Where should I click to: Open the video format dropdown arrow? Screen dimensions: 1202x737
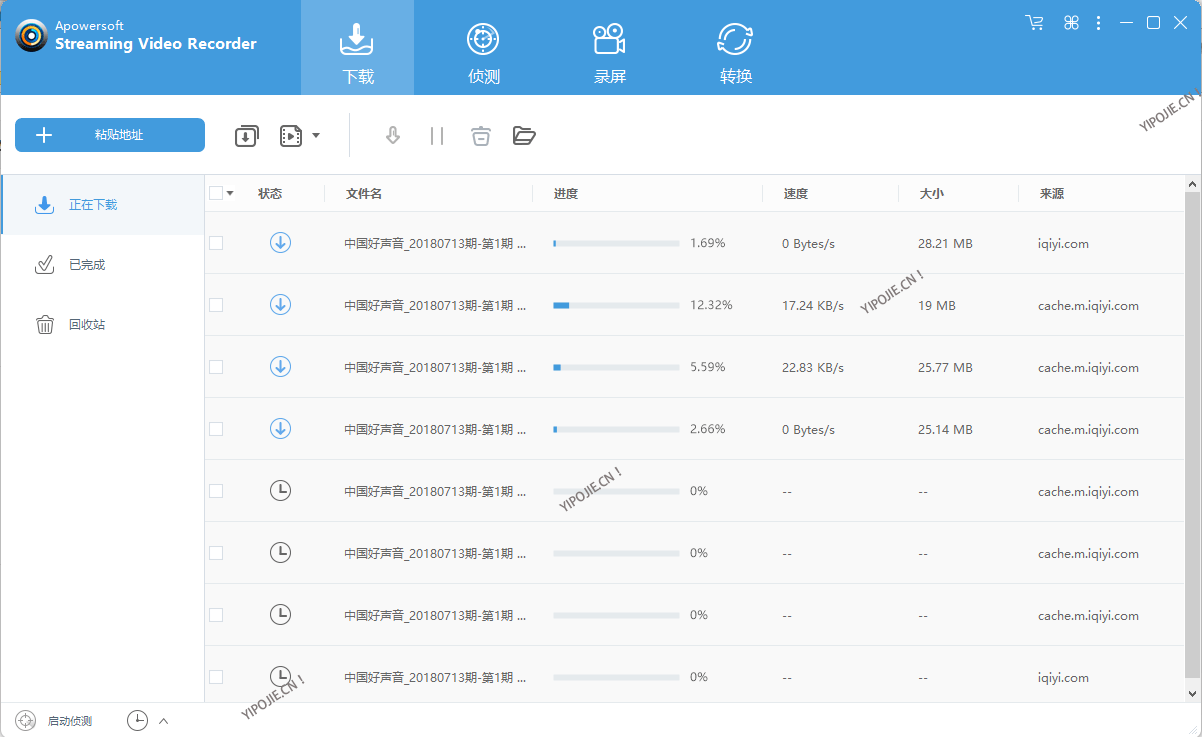316,135
